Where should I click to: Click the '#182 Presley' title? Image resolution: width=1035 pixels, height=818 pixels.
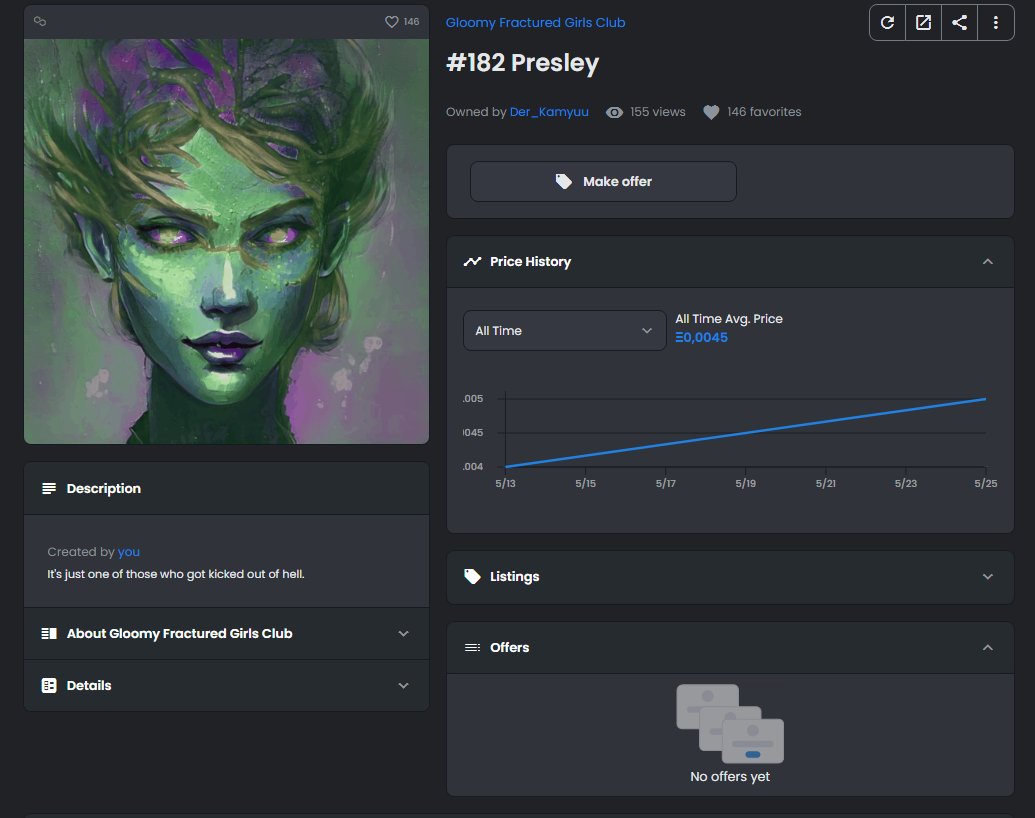pyautogui.click(x=522, y=63)
